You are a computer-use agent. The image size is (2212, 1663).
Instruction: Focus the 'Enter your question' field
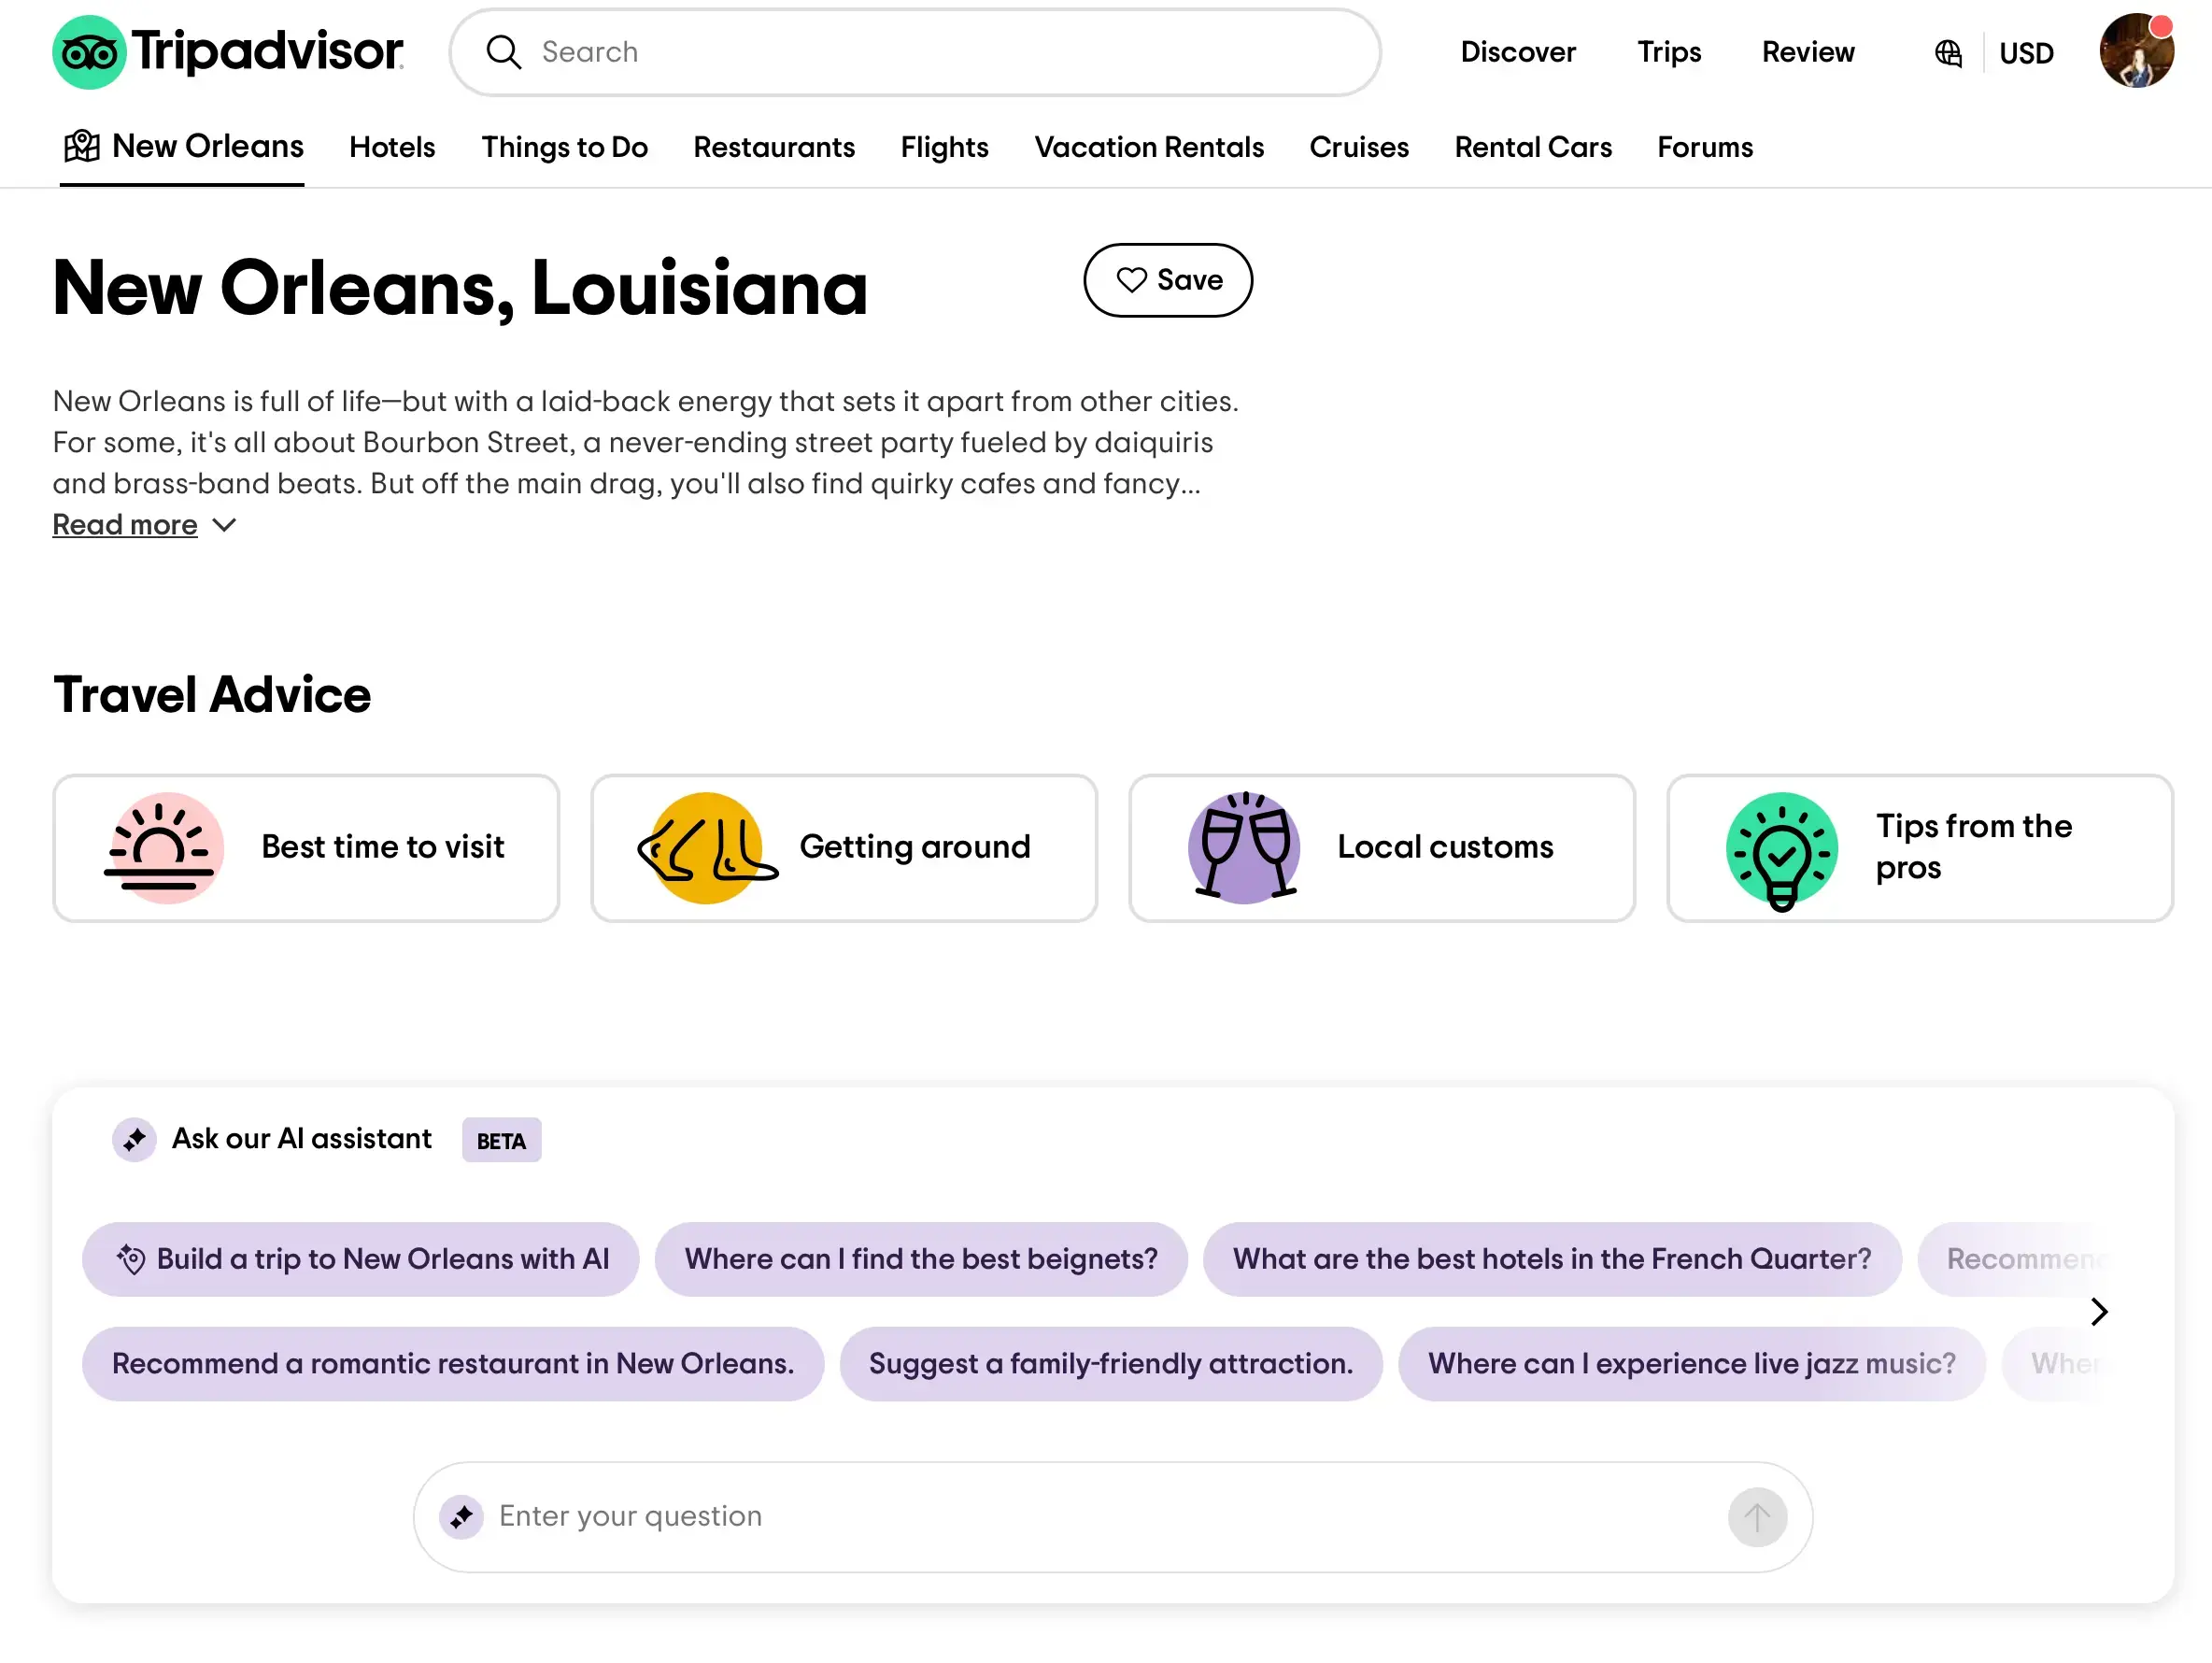(x=1100, y=1517)
